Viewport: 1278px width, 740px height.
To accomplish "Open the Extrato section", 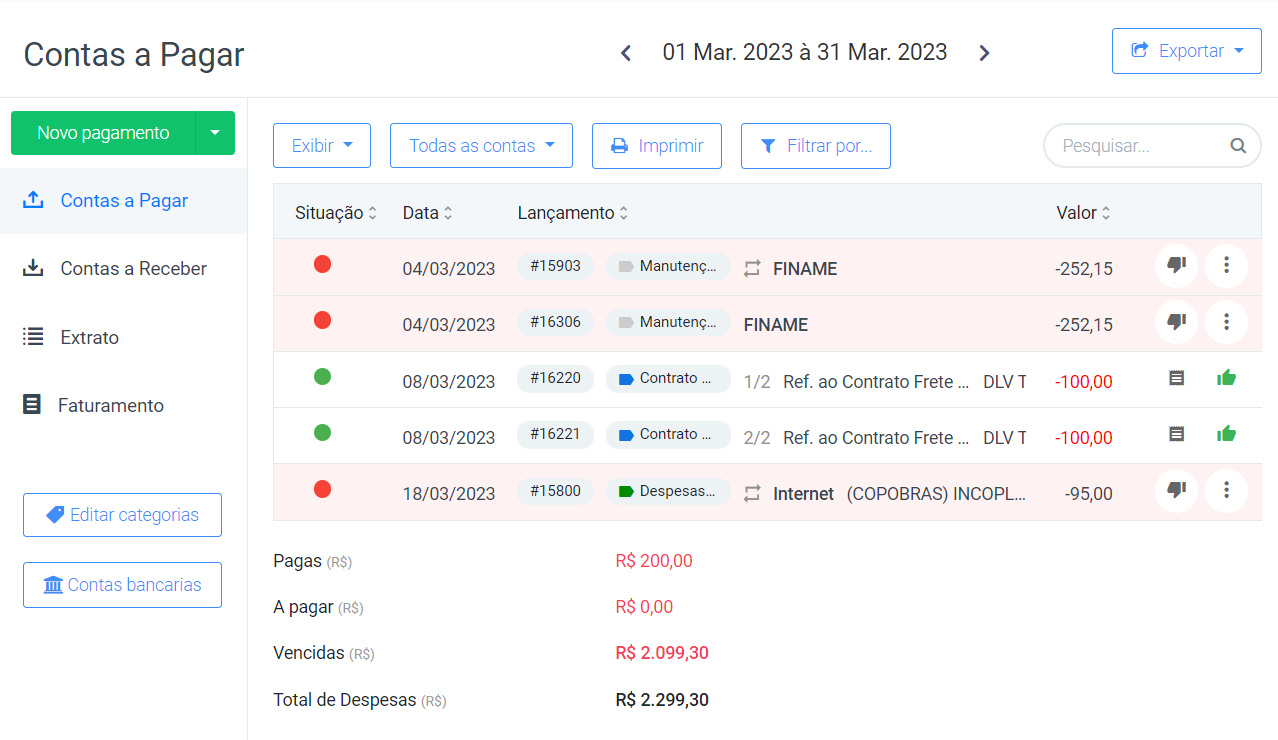I will coord(89,337).
